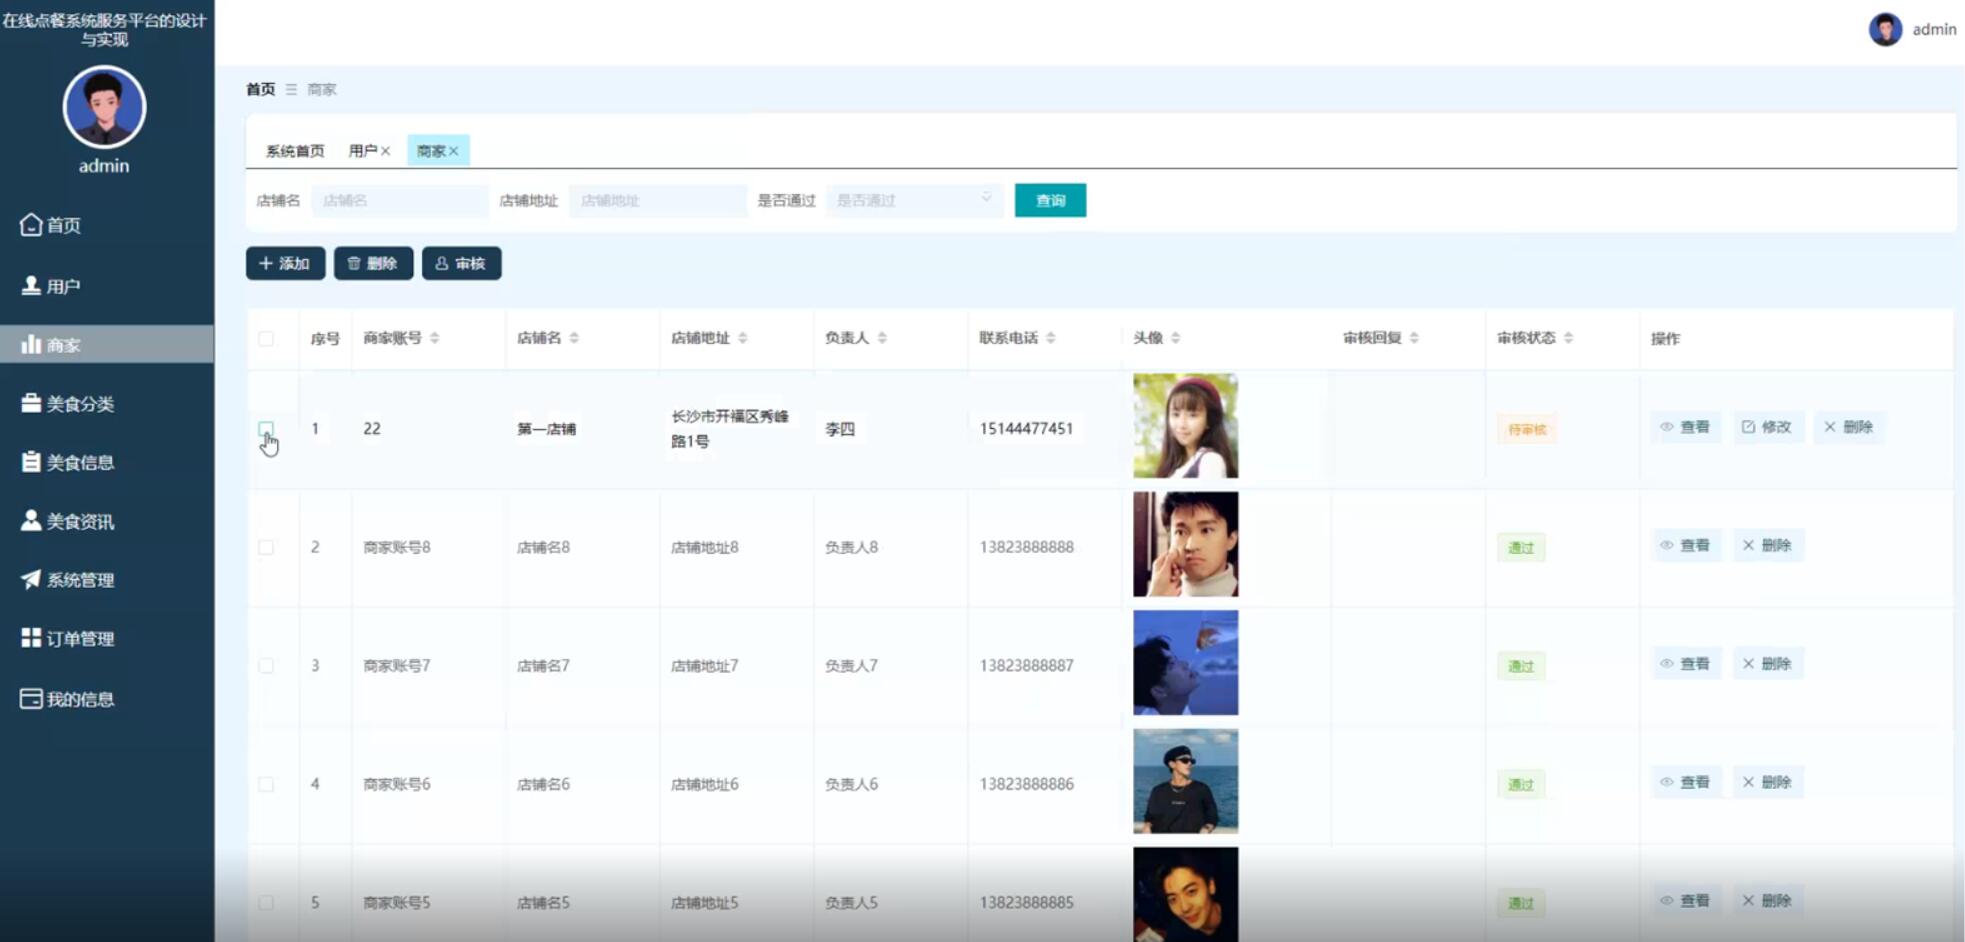Click the 审核 review button
This screenshot has width=1965, height=942.
pyautogui.click(x=461, y=263)
